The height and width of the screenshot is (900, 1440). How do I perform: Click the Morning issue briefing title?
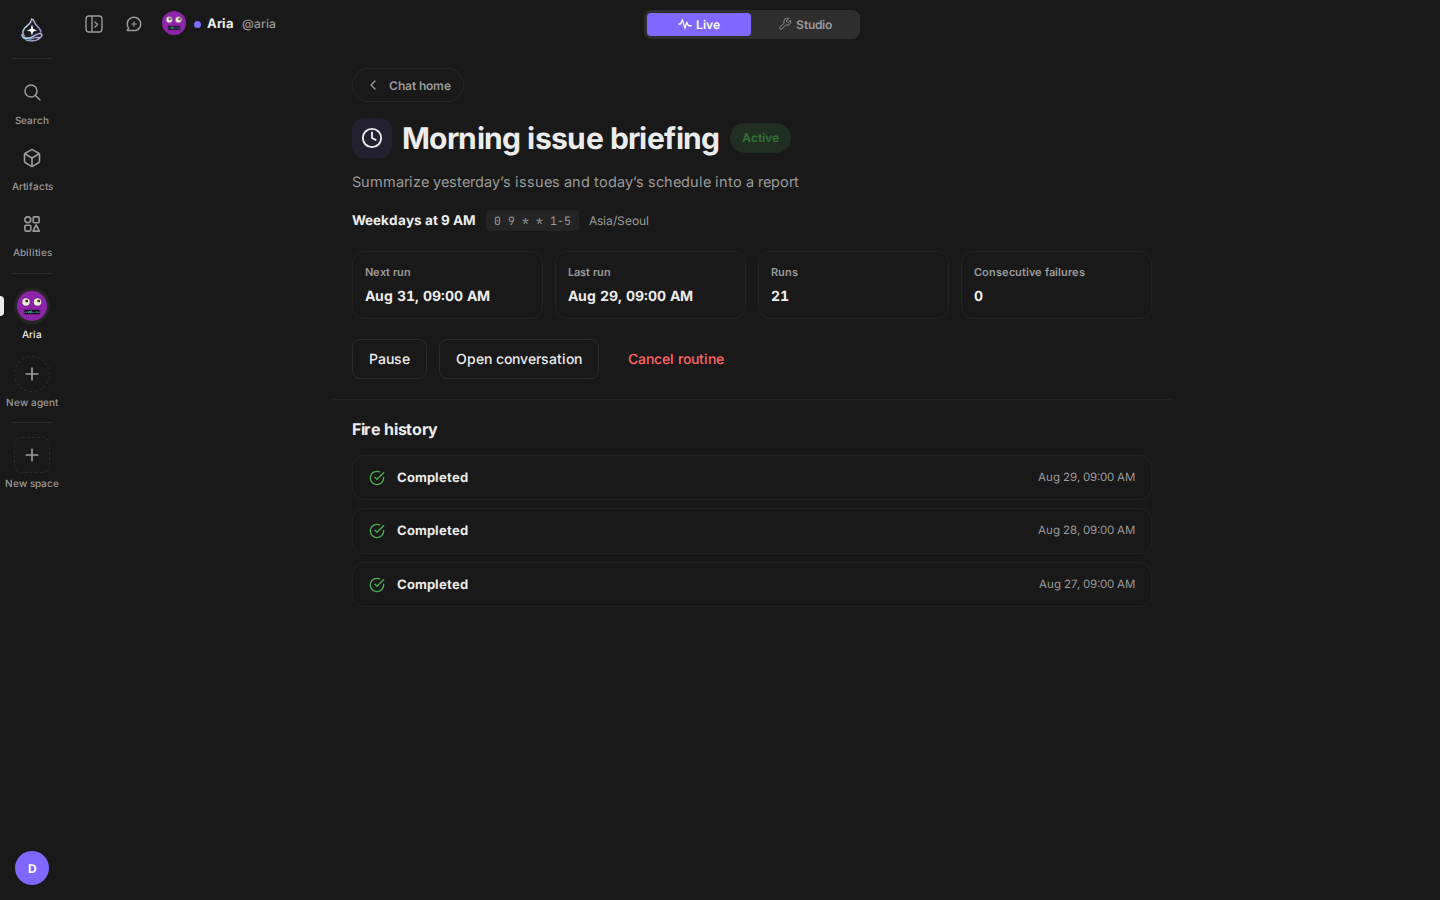click(560, 138)
